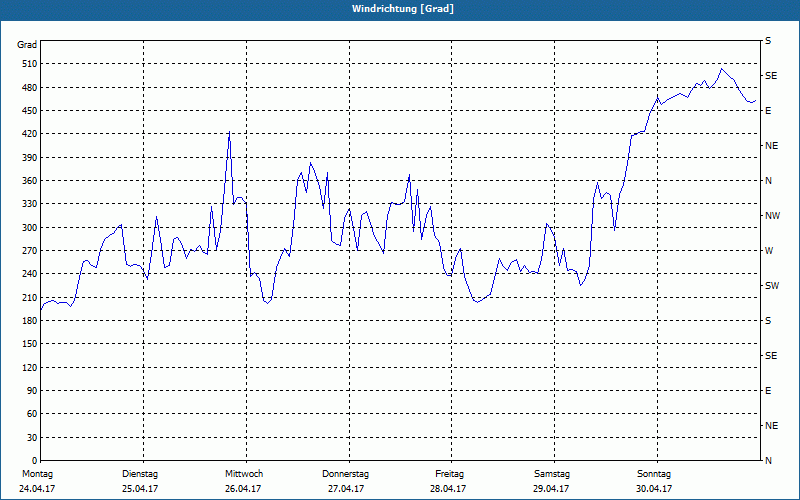Click the 'Donnerstag' day label
This screenshot has width=800, height=500.
coord(345,474)
